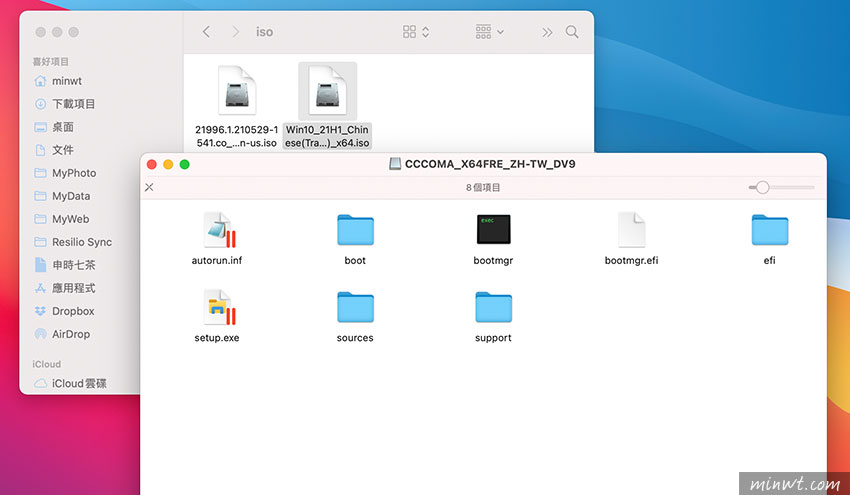Open the boot folder
This screenshot has width=850, height=495.
click(x=355, y=230)
